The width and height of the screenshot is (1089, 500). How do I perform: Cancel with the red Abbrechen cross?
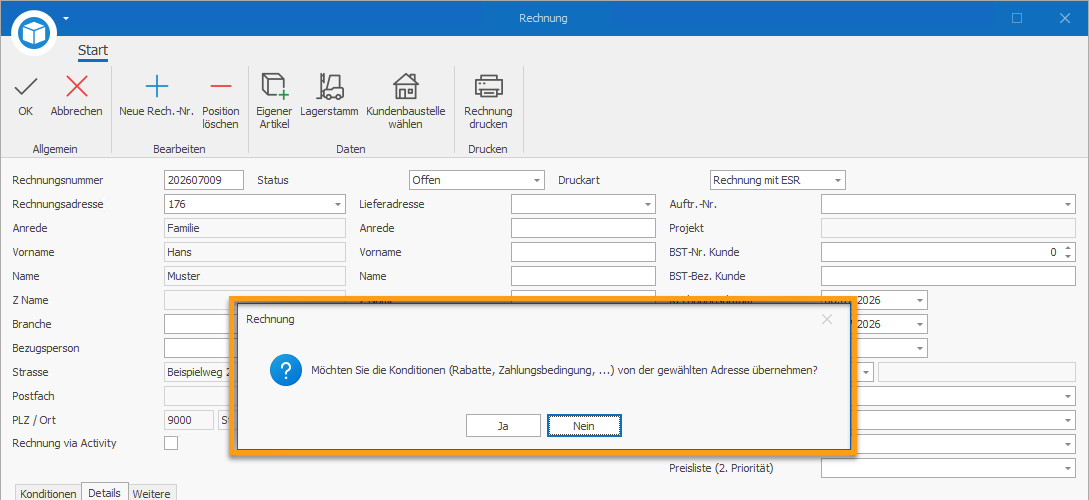pos(76,96)
